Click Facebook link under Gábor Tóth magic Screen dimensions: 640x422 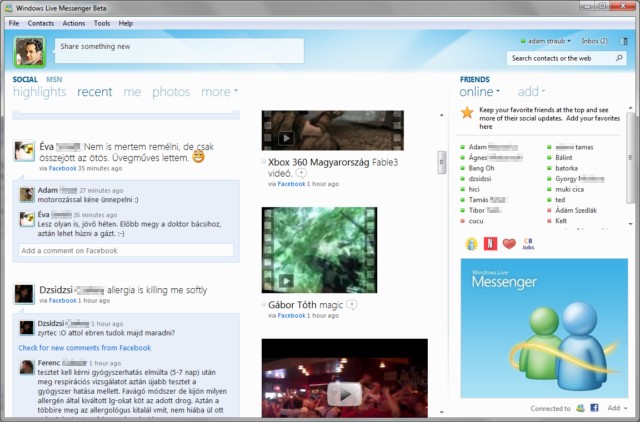point(291,315)
